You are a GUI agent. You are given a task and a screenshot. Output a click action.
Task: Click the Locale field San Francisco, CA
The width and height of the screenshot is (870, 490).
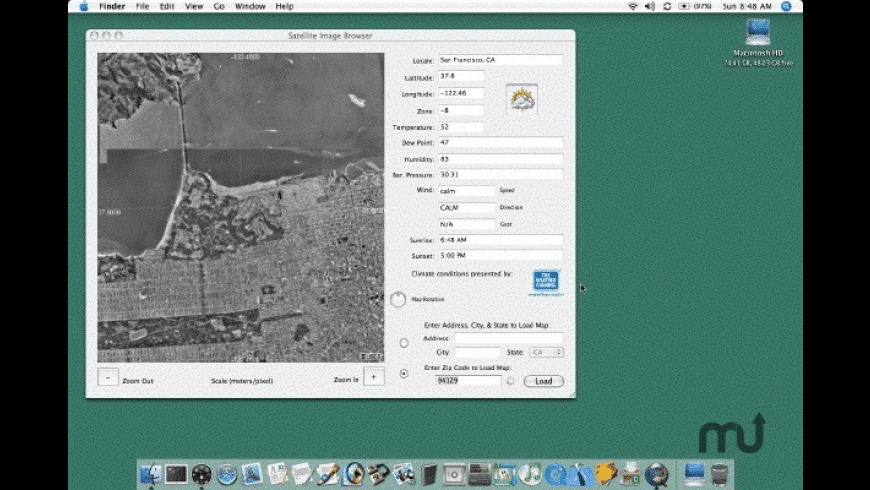click(x=500, y=60)
